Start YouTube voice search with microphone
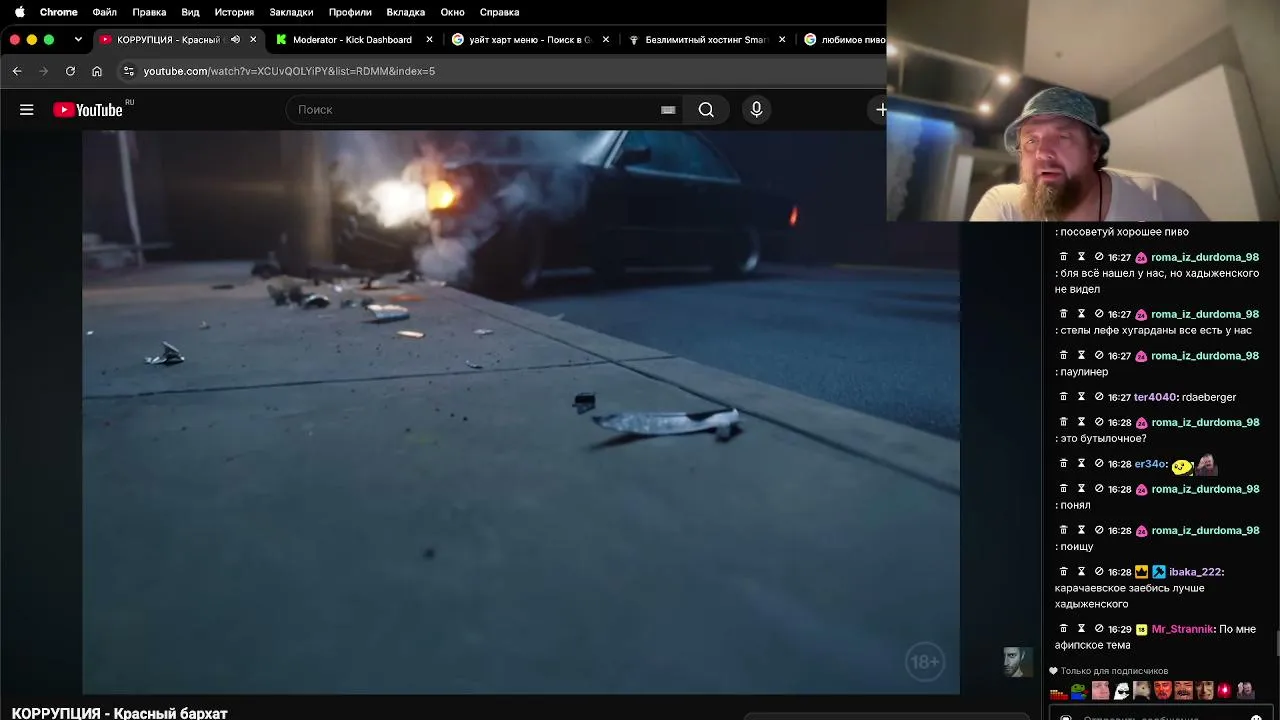The height and width of the screenshot is (720, 1280). [756, 110]
